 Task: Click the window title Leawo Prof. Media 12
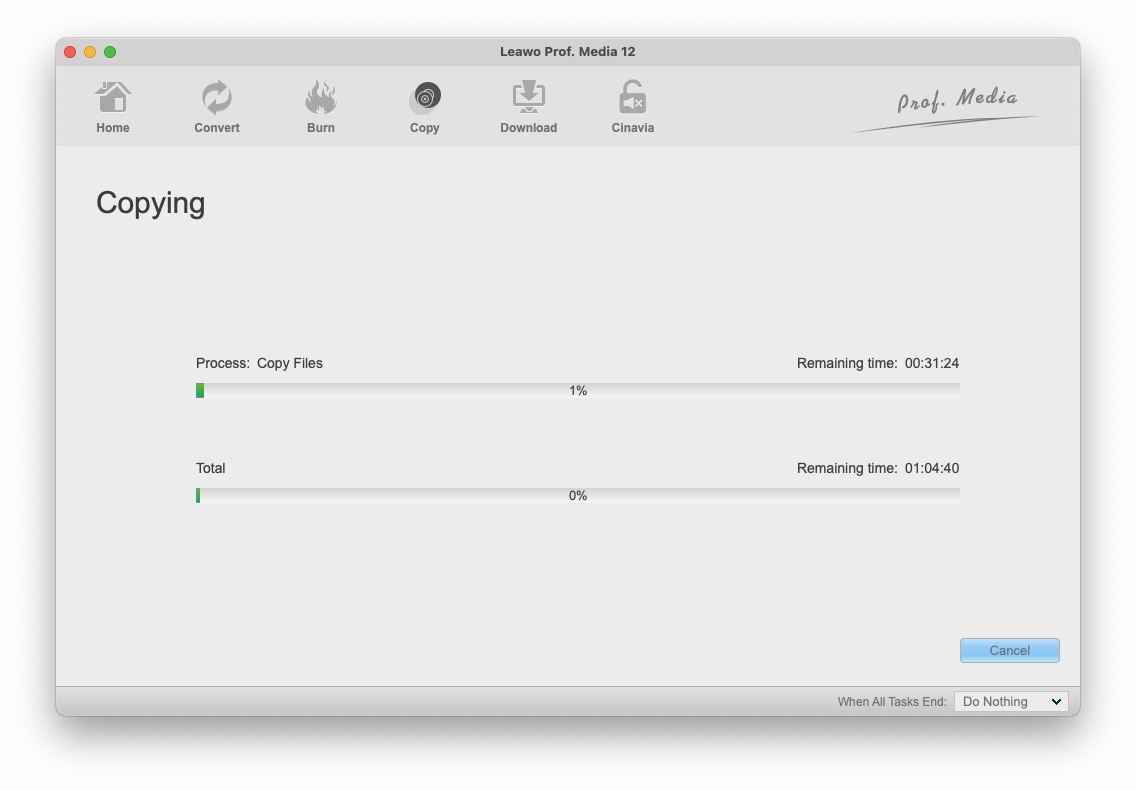click(567, 52)
